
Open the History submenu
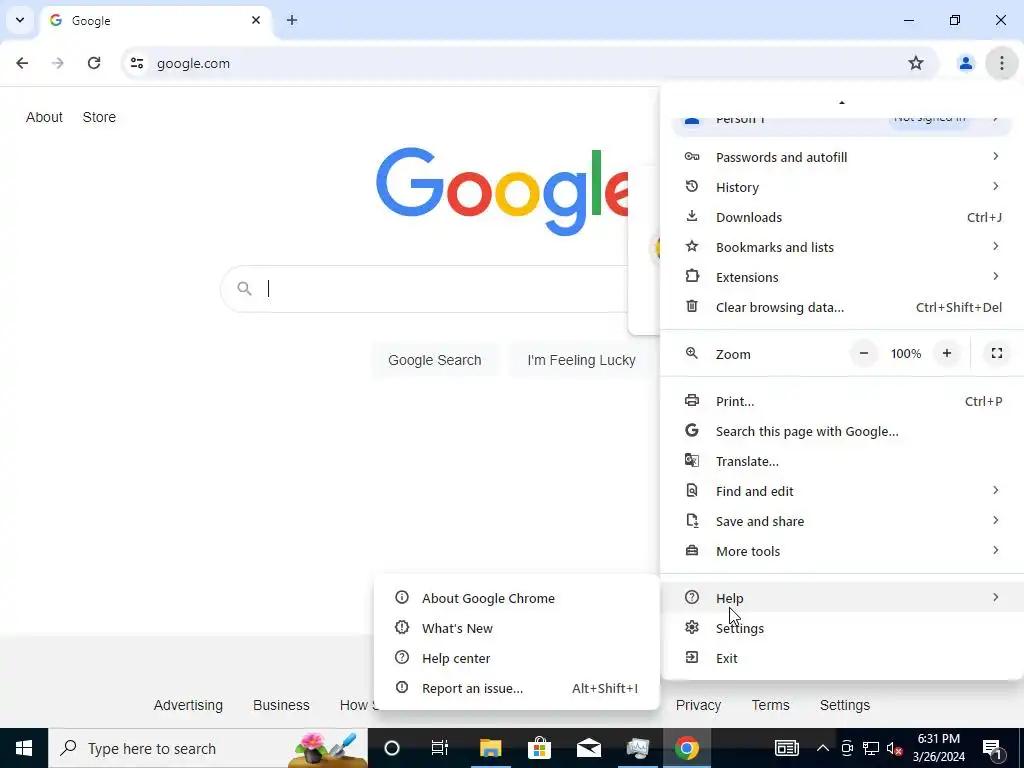[842, 187]
